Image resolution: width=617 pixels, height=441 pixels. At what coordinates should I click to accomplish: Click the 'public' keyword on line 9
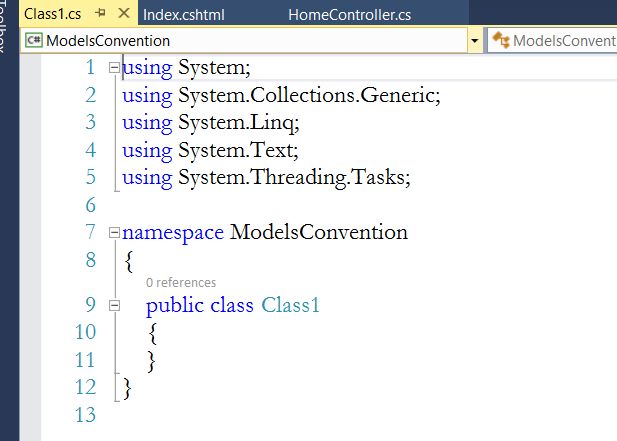click(x=175, y=306)
